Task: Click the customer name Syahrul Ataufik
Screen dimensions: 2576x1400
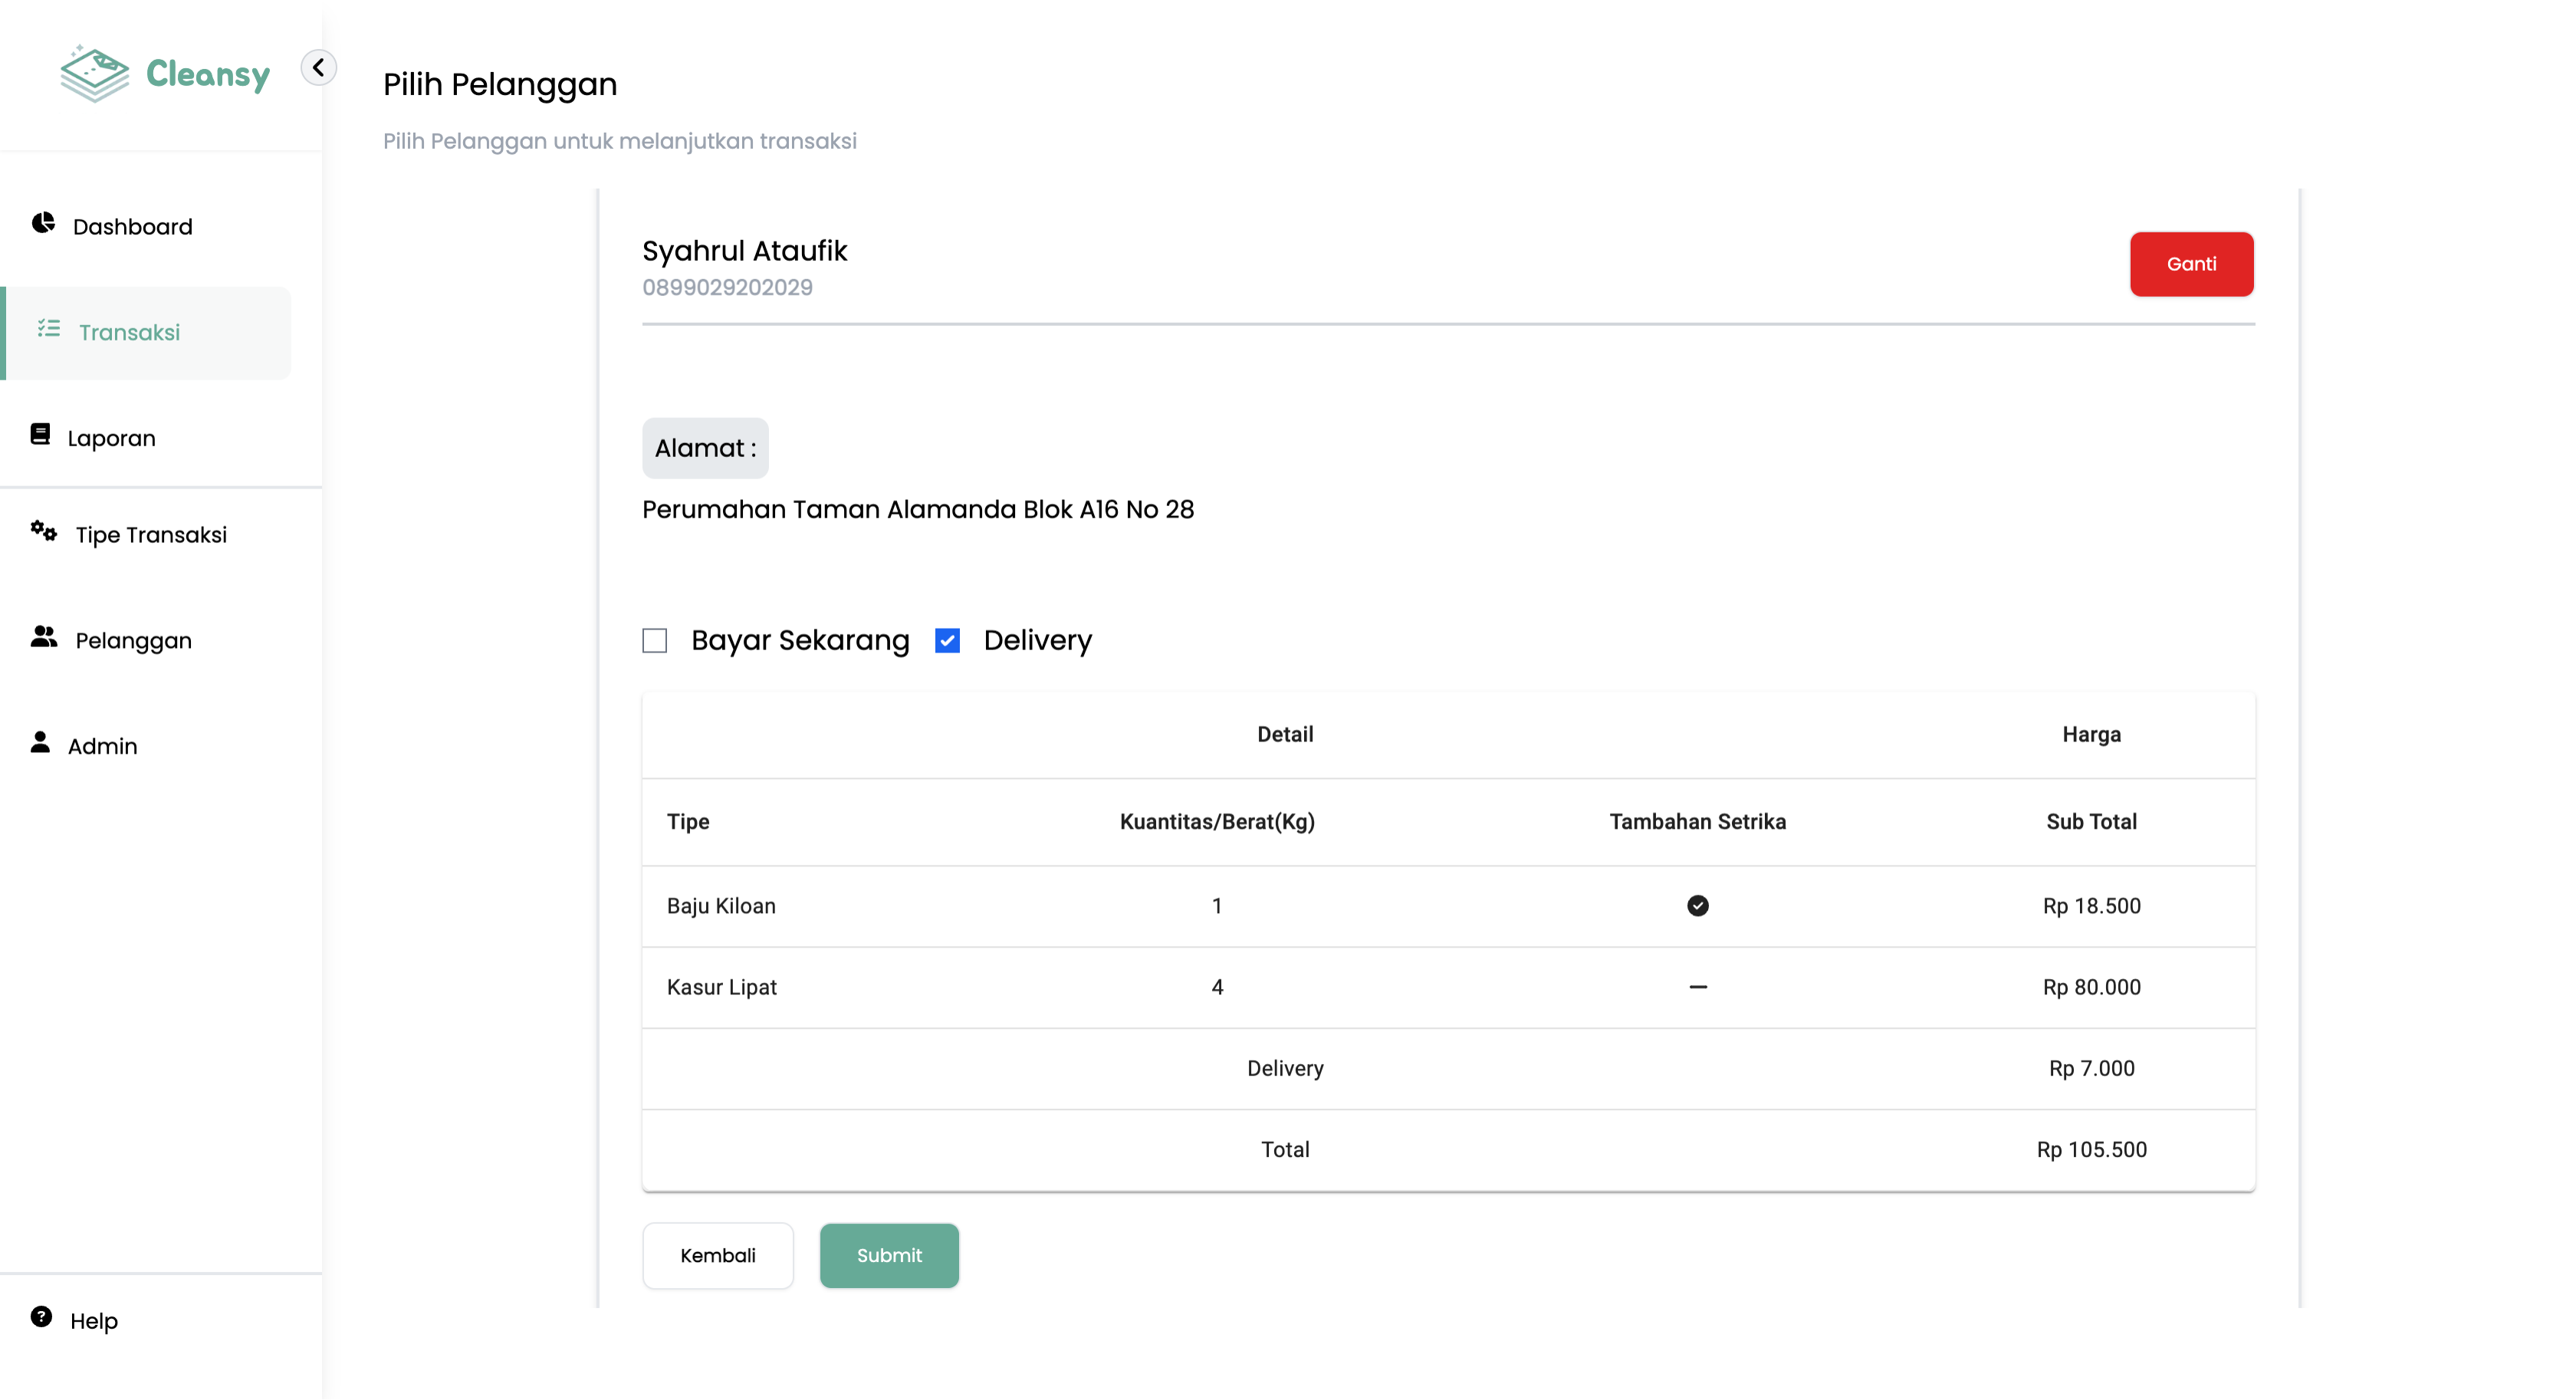Action: coord(745,251)
